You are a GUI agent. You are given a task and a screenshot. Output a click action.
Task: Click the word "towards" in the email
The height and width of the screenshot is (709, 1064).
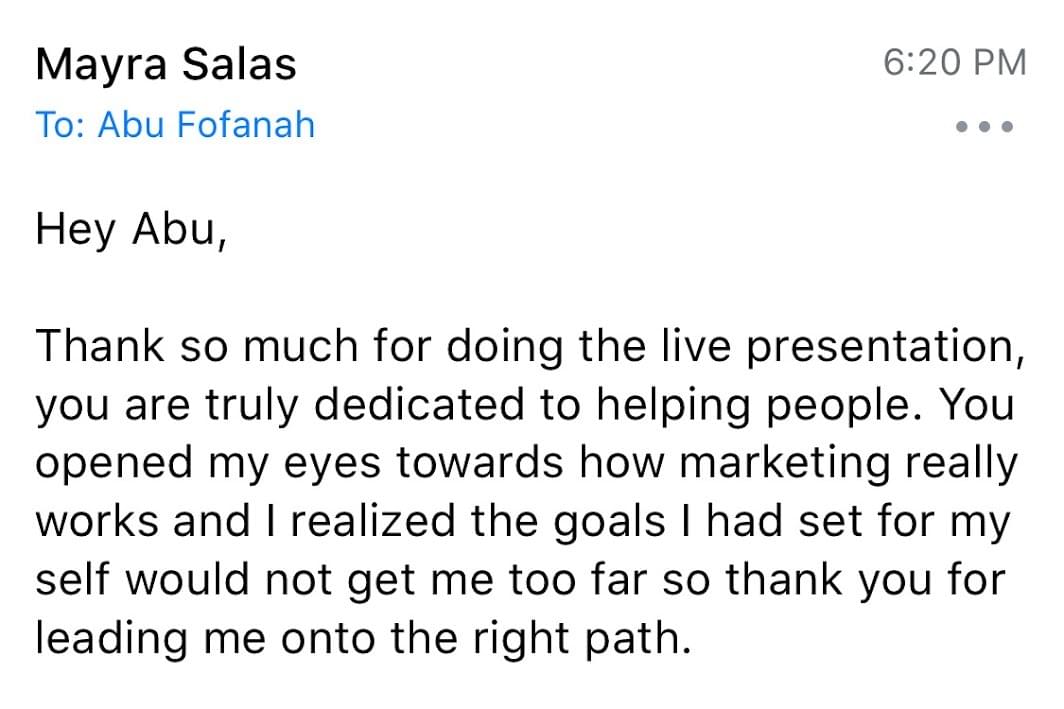tap(480, 463)
